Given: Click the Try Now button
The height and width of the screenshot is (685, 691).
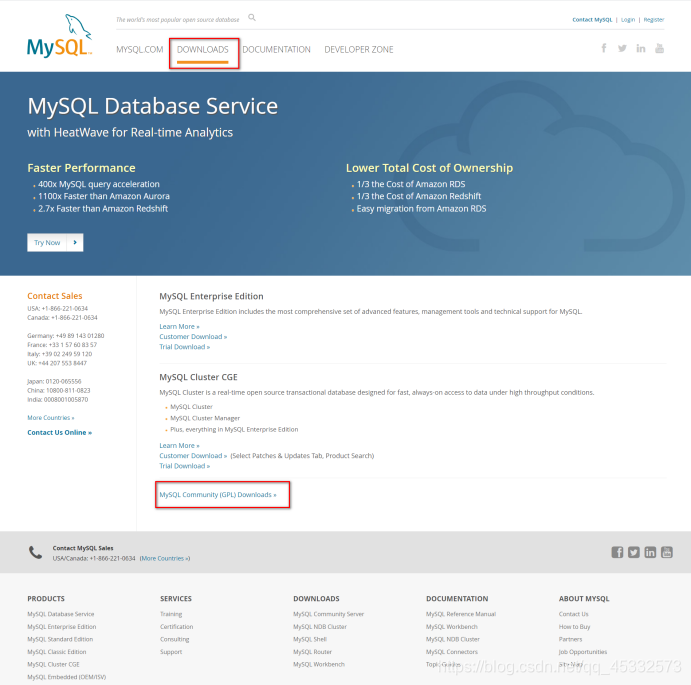Looking at the screenshot, I should pyautogui.click(x=55, y=242).
